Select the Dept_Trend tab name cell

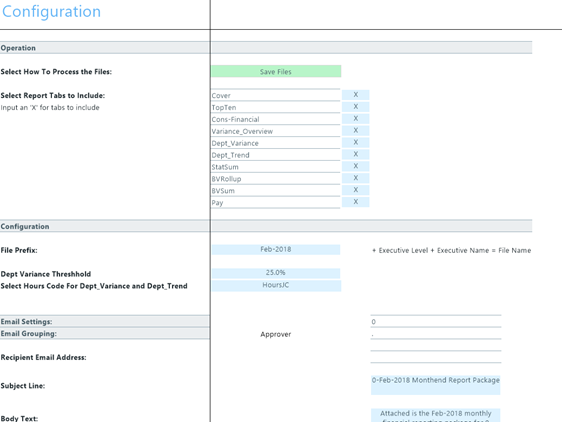coord(276,155)
